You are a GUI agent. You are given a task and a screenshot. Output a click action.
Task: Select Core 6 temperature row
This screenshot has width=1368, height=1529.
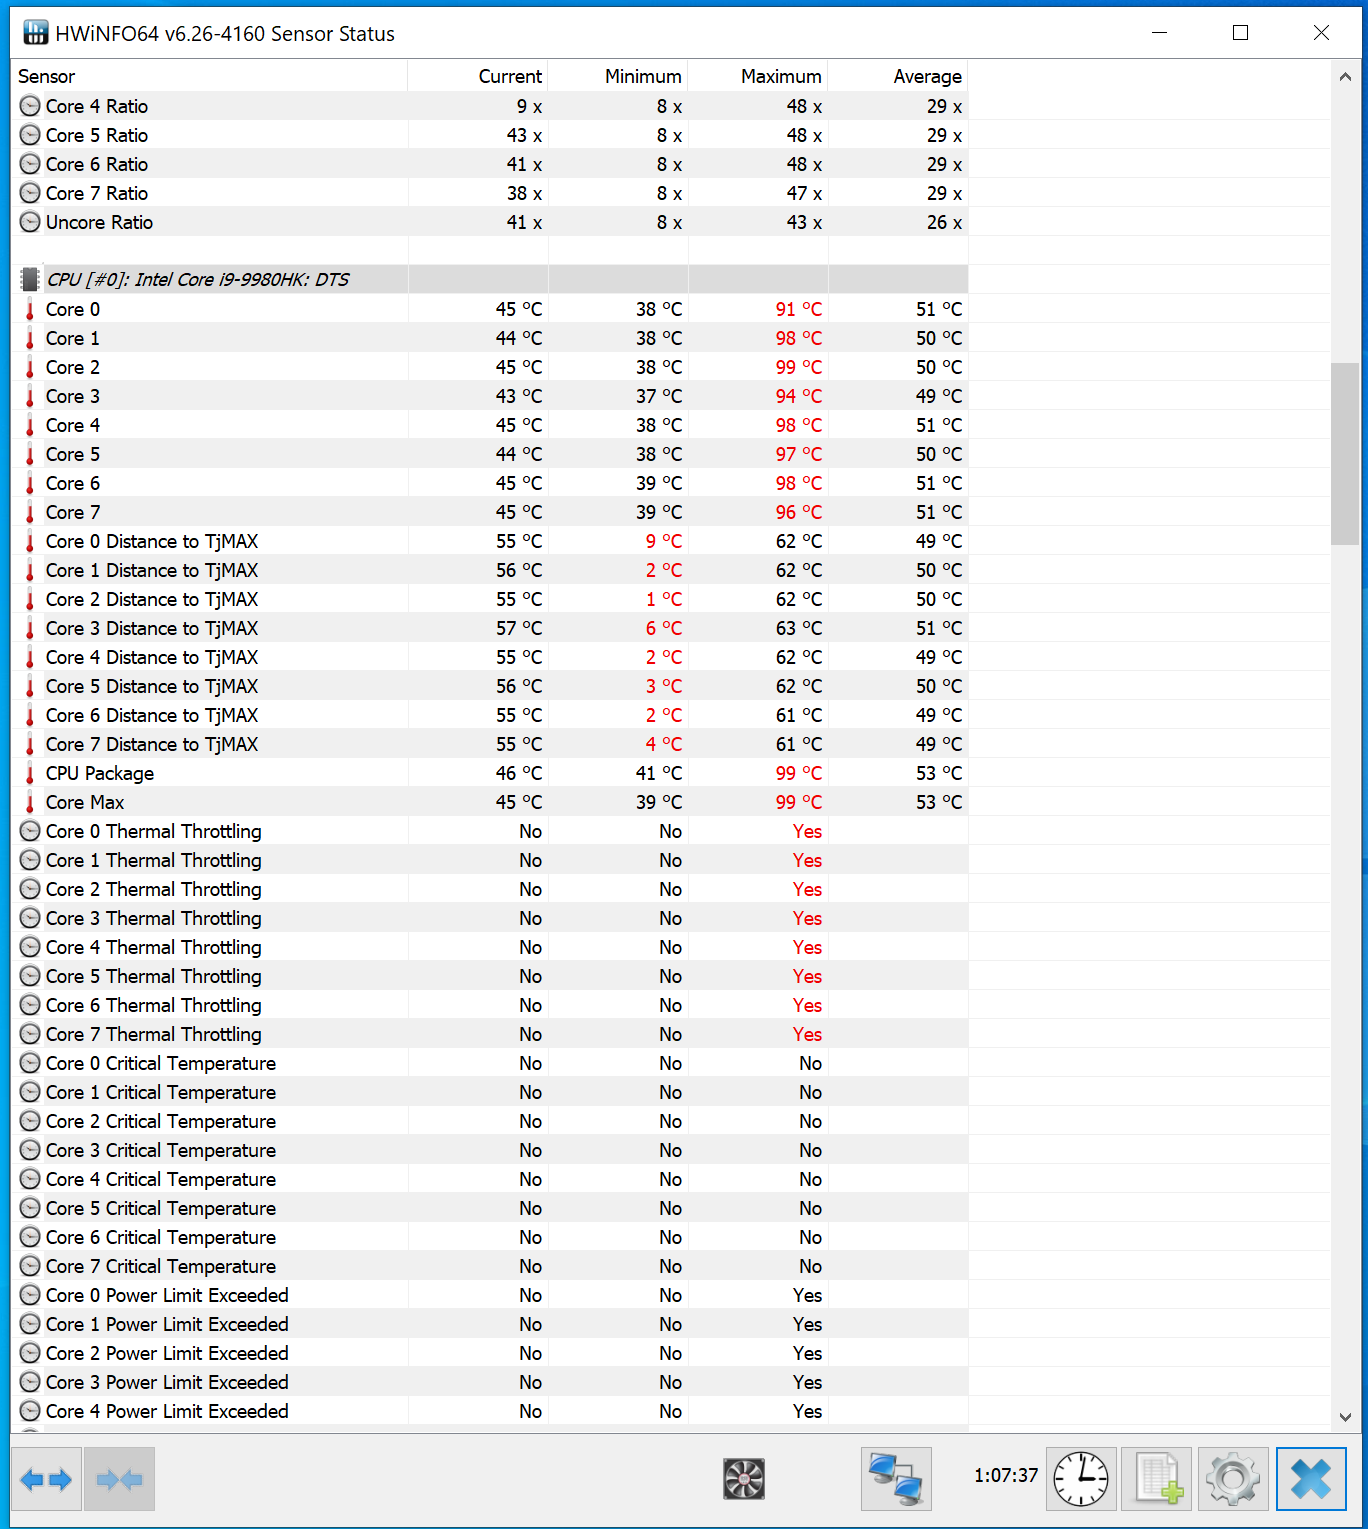tap(490, 483)
